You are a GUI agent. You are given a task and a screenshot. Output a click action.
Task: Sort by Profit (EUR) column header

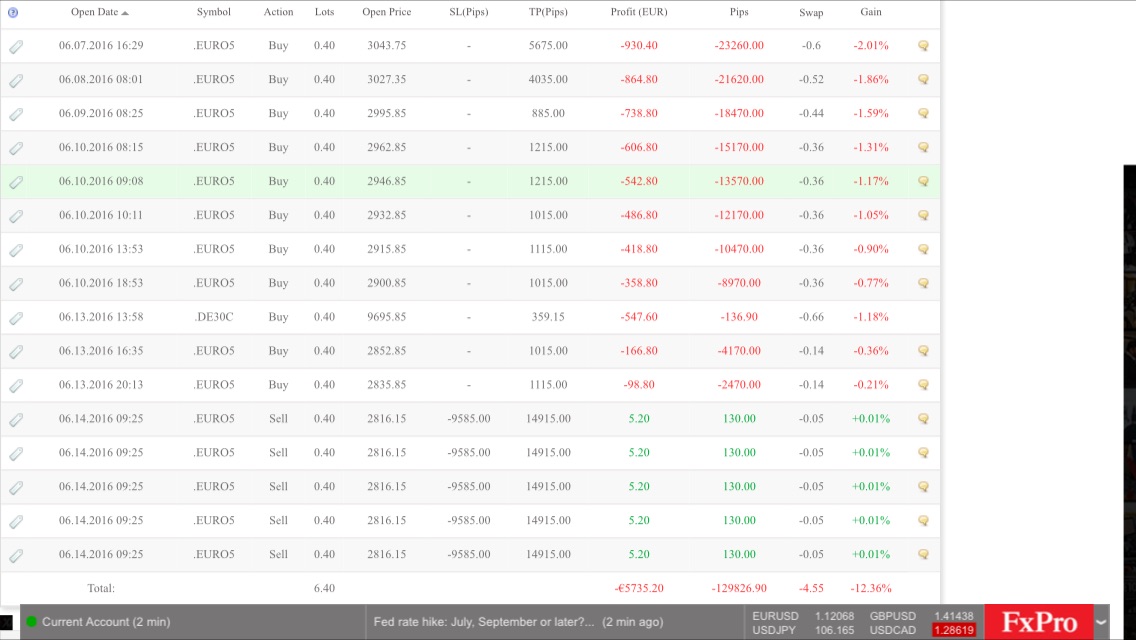638,13
